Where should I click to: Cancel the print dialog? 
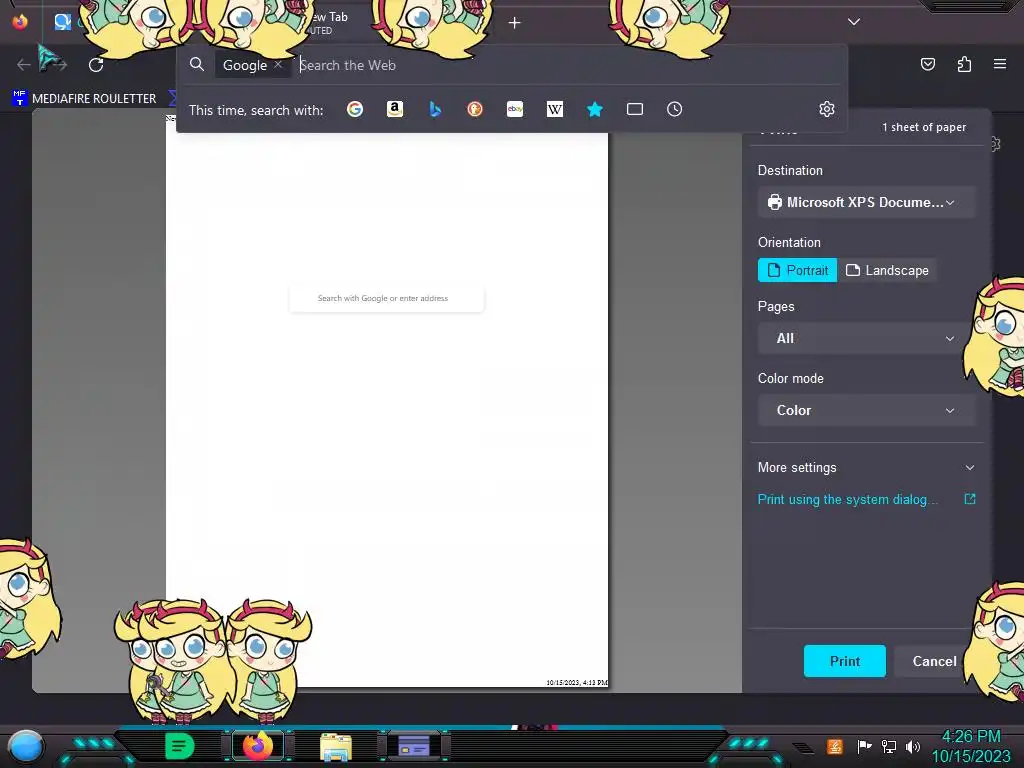[934, 661]
